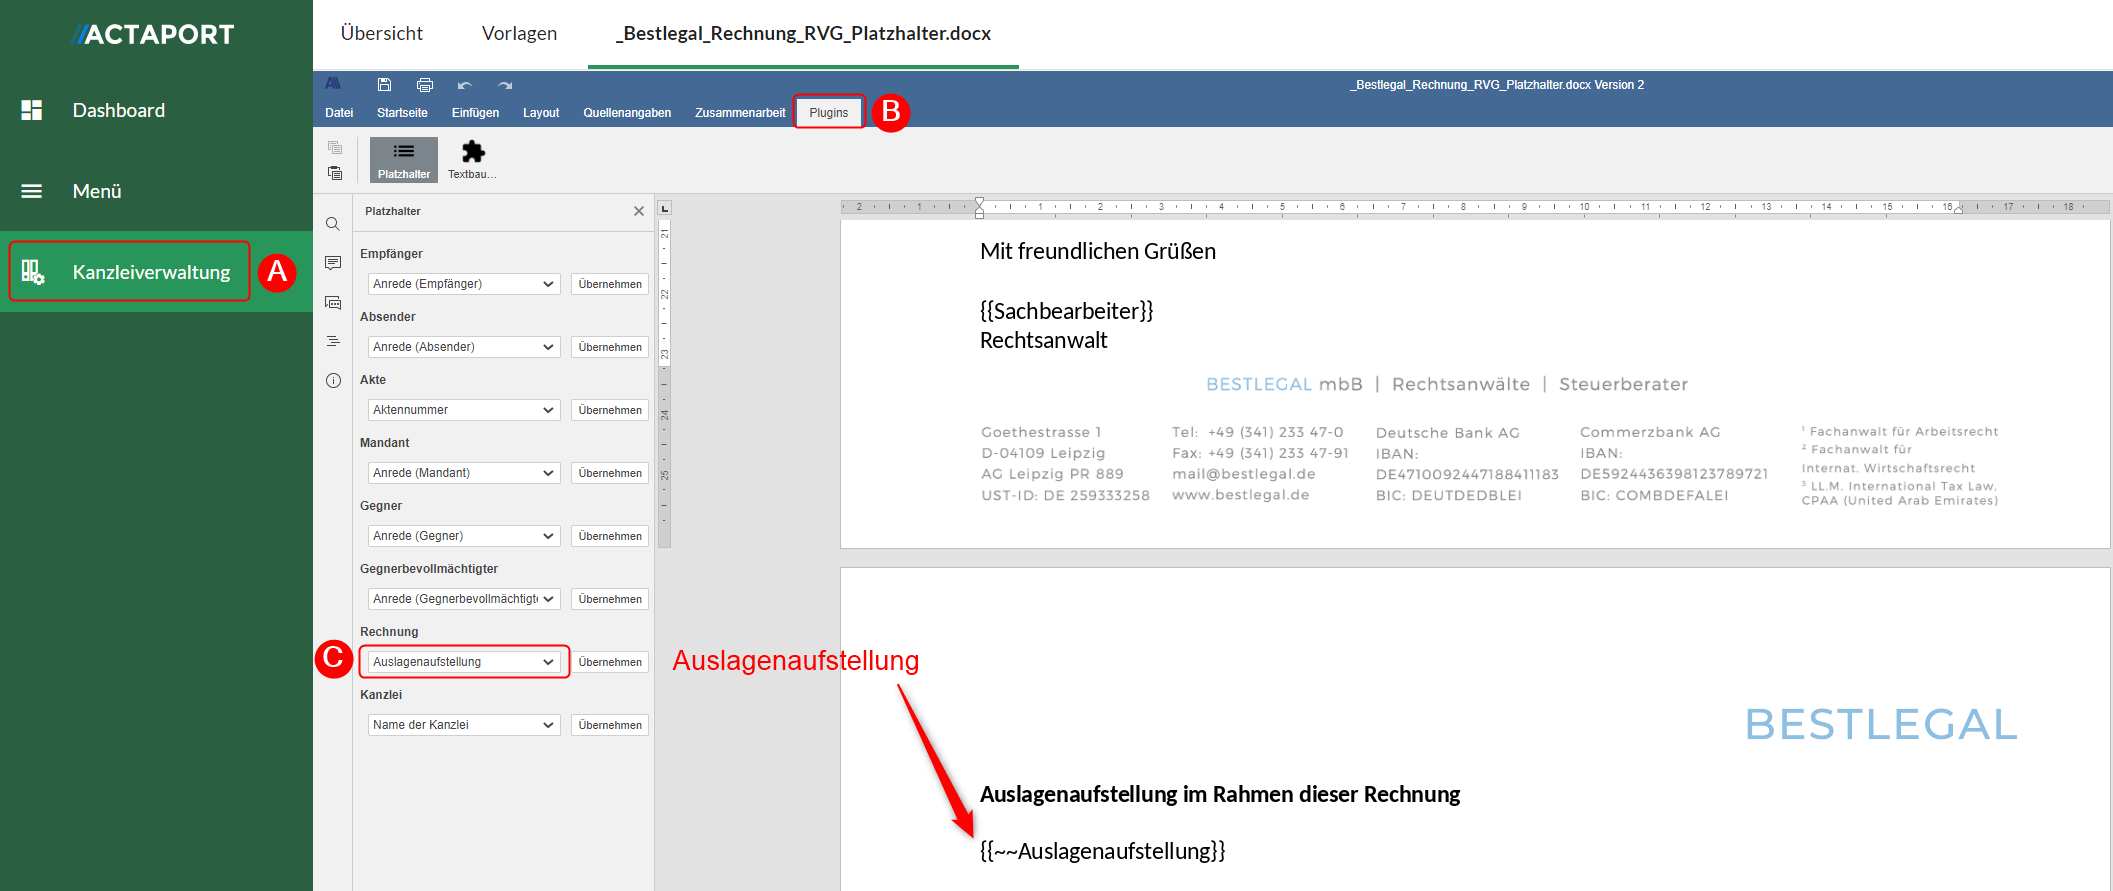The height and width of the screenshot is (891, 2113).
Task: Open the Anrede (Empfänger) dropdown
Action: pyautogui.click(x=464, y=284)
